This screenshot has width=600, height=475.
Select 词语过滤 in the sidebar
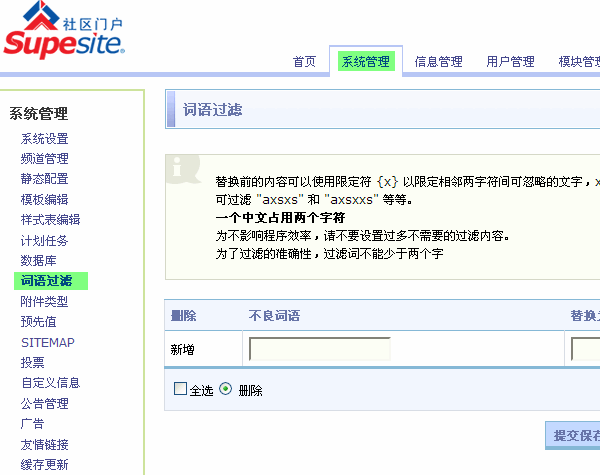pos(47,281)
